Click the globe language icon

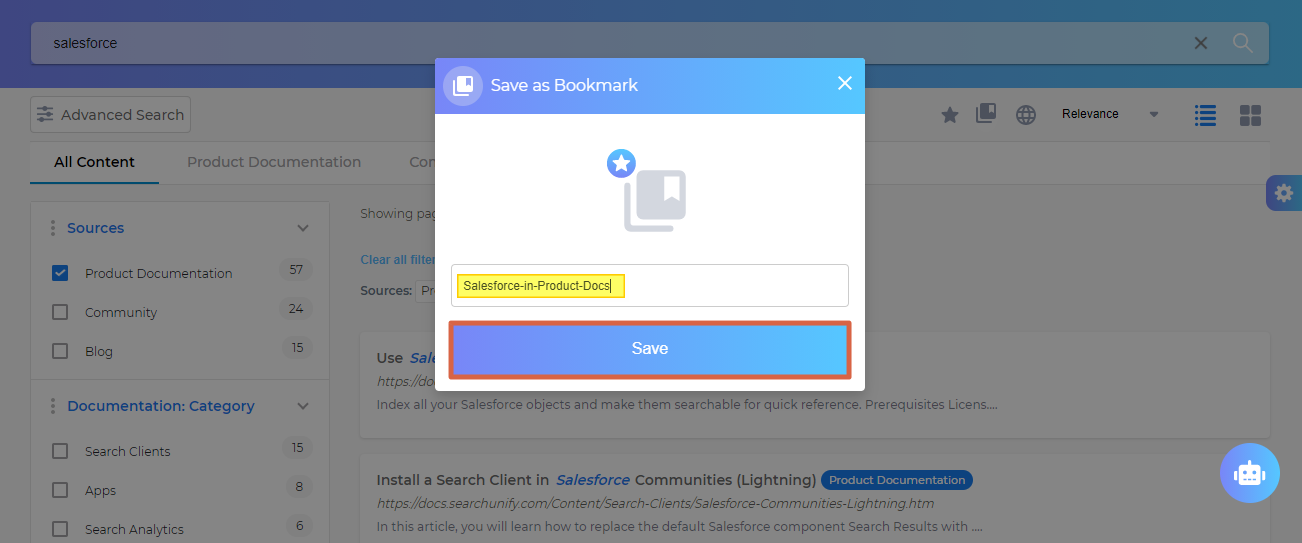pos(1026,115)
